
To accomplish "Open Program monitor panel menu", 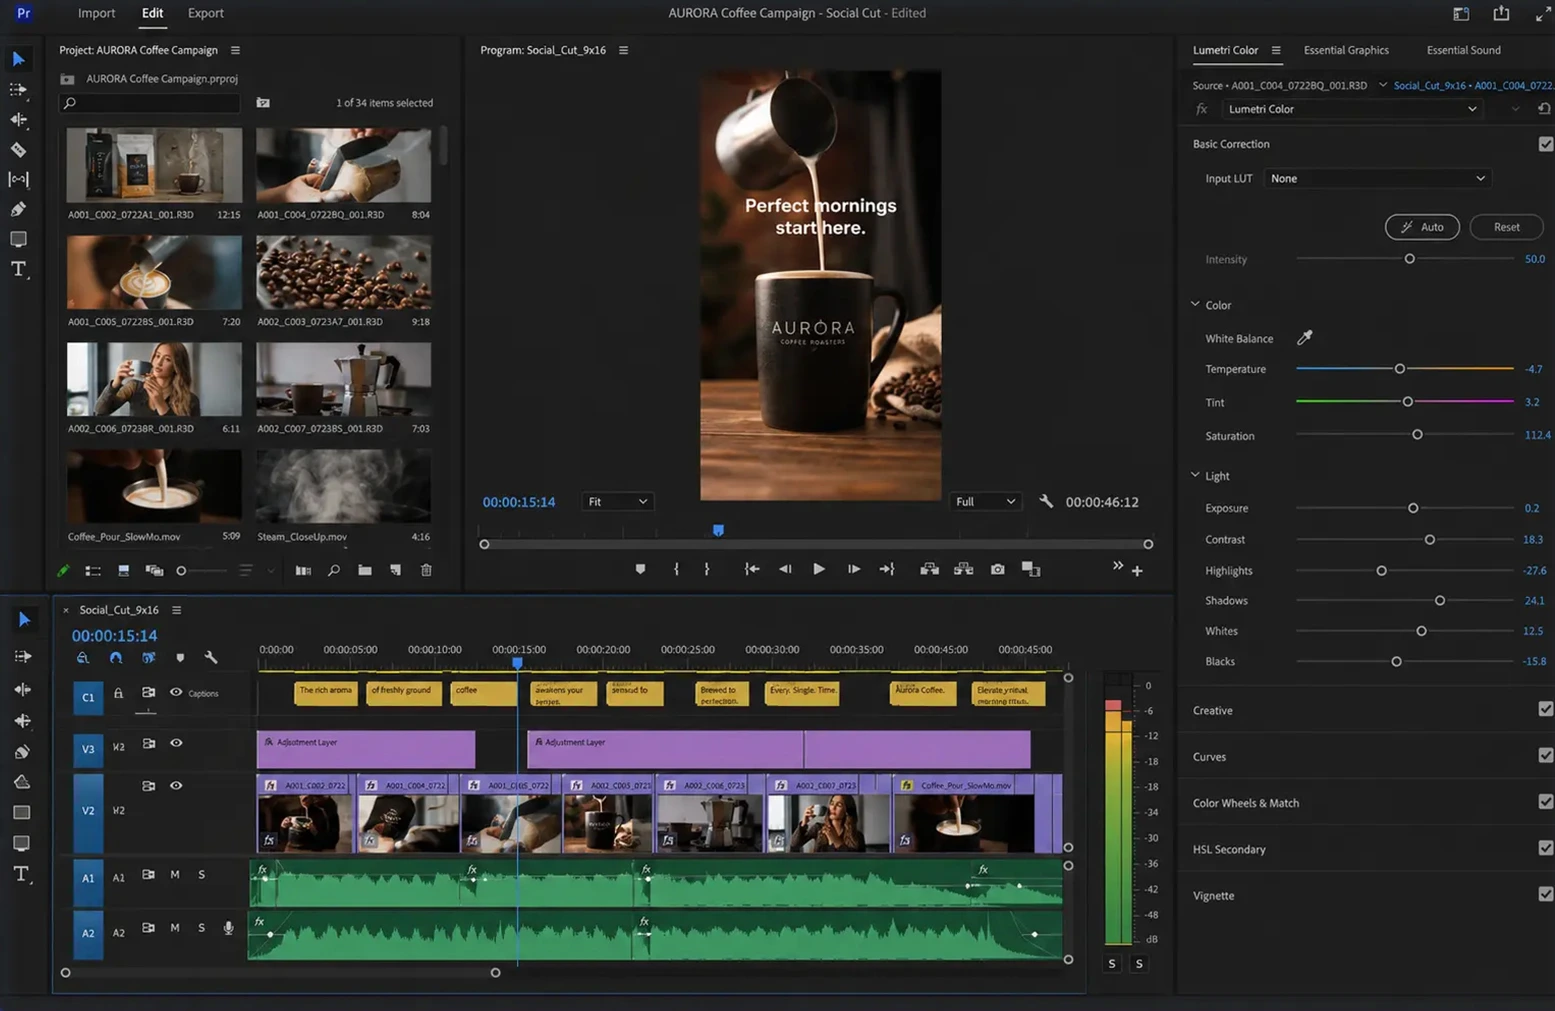I will 623,50.
